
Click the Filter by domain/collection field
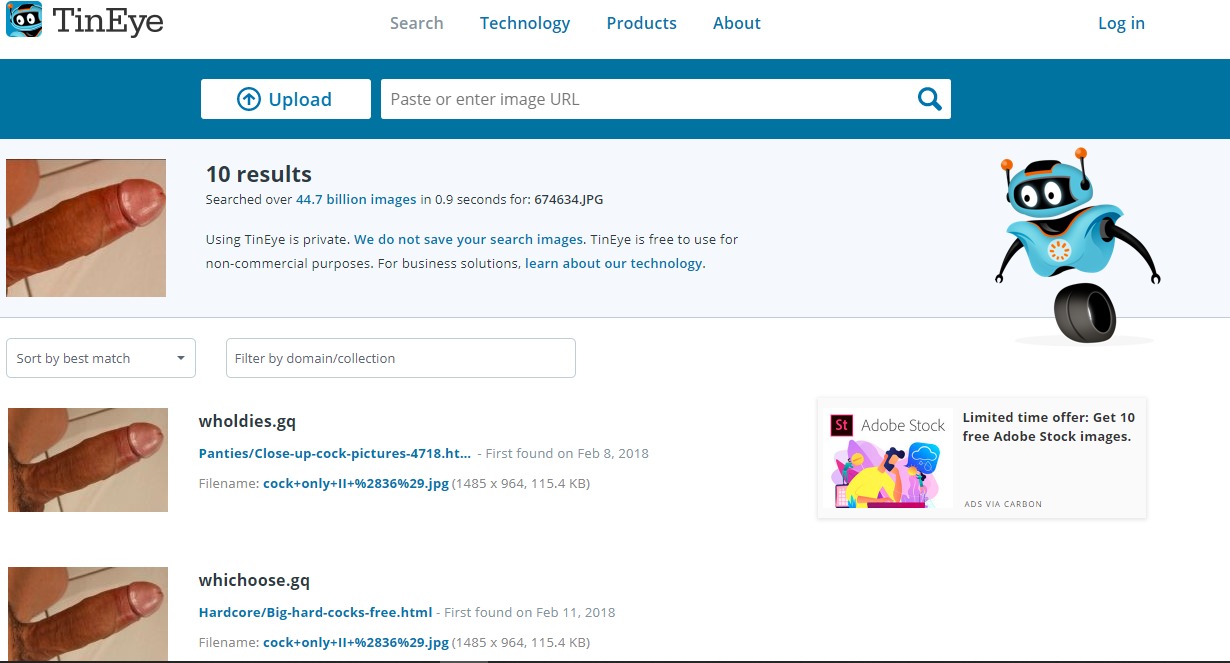(400, 358)
